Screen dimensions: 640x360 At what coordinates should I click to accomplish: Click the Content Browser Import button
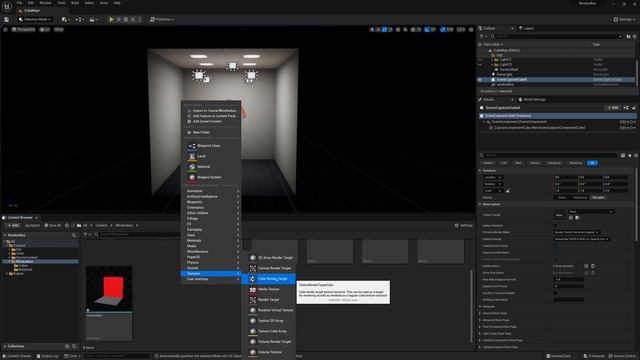(33, 225)
